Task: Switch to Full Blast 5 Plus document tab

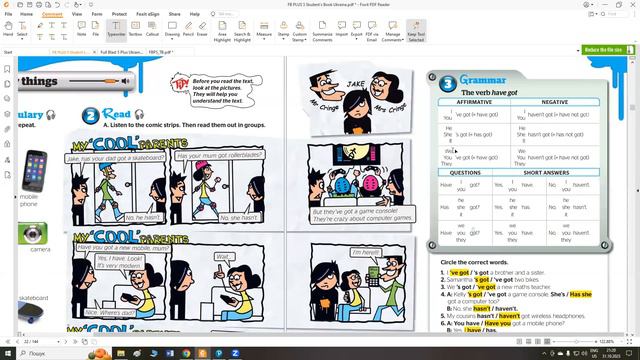Action: (x=121, y=52)
